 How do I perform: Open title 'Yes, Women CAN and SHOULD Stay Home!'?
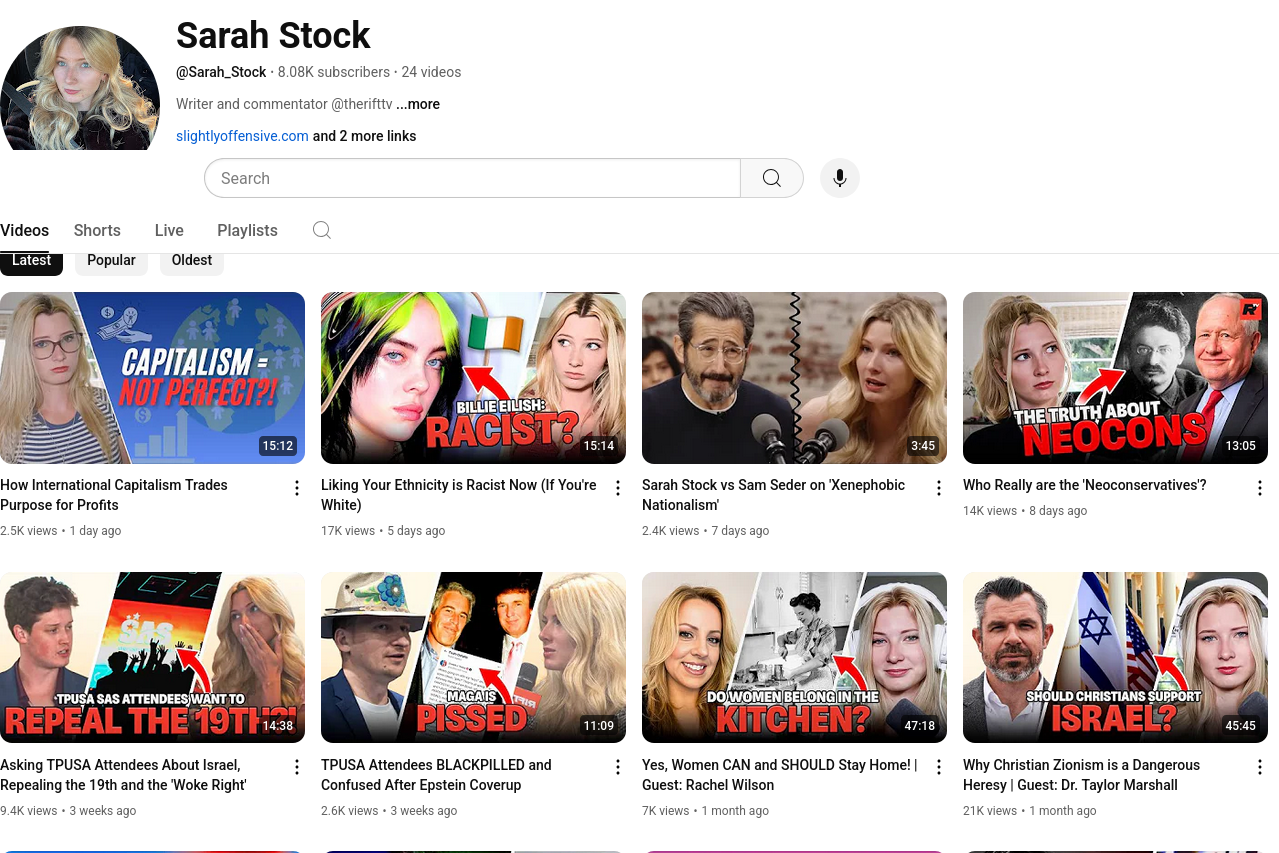coord(780,775)
